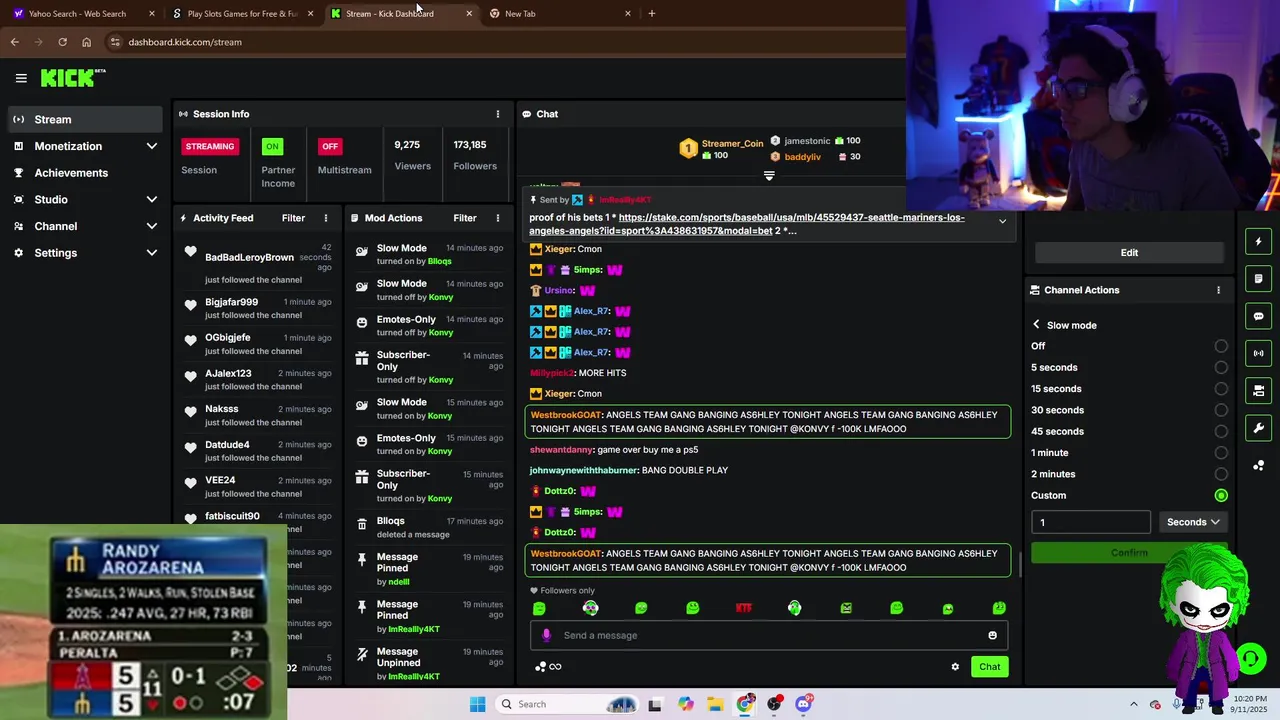Screen dimensions: 1280x720
Task: Click the wrench tools sidebar icon
Action: (x=1258, y=428)
